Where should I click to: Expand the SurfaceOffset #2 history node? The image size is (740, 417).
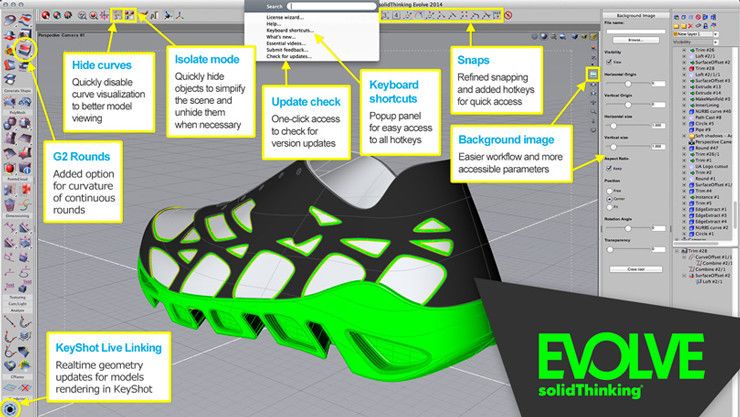685,275
